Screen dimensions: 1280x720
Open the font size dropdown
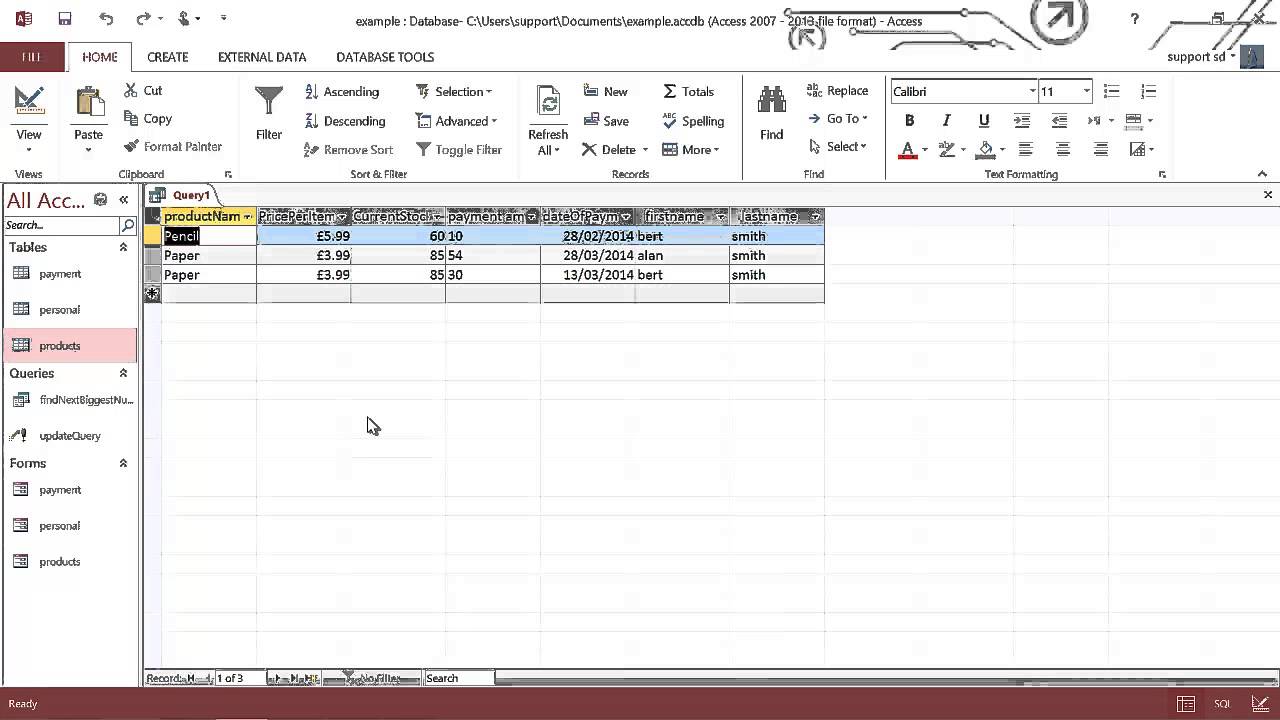pos(1086,91)
